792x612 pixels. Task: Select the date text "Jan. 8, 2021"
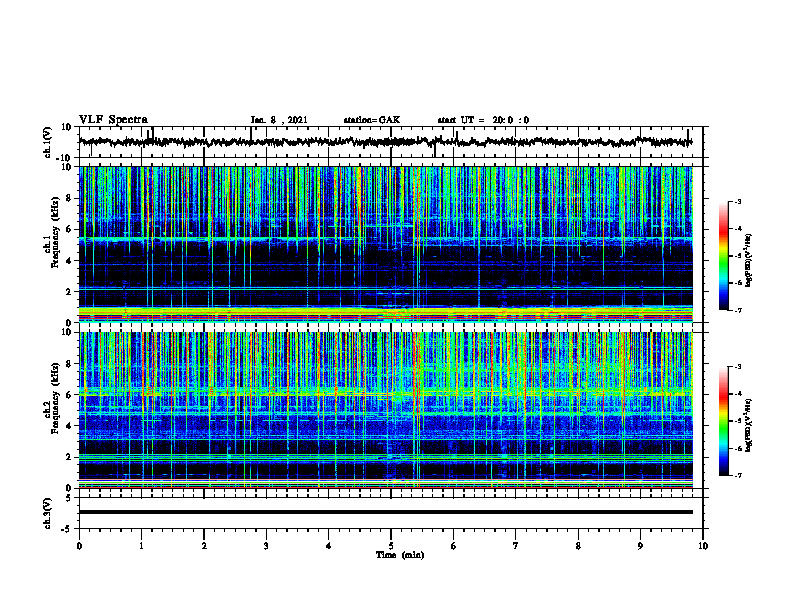tap(279, 120)
